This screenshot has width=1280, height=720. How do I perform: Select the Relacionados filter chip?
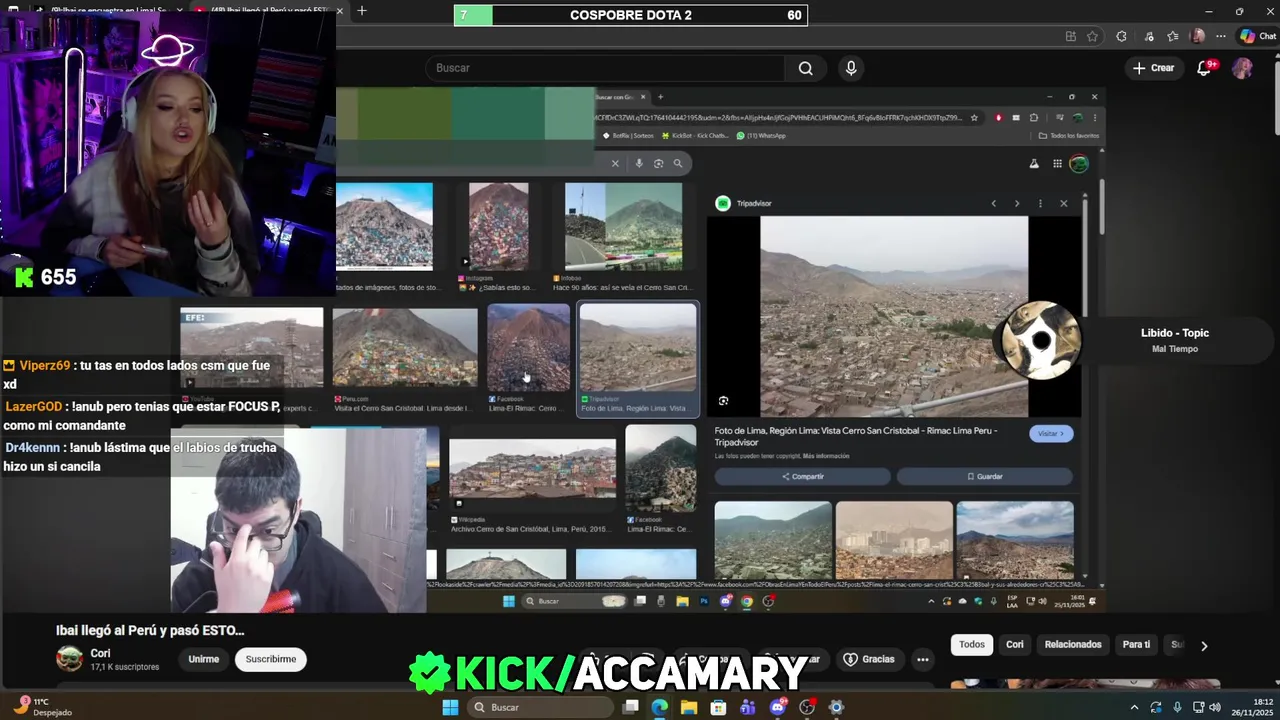[1073, 645]
